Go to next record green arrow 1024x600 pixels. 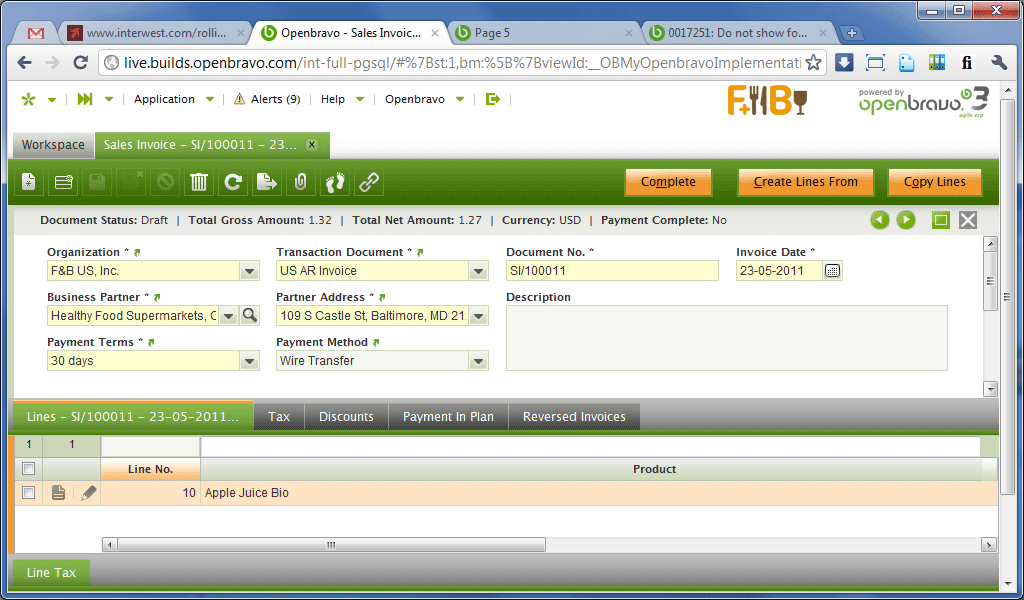pos(906,220)
